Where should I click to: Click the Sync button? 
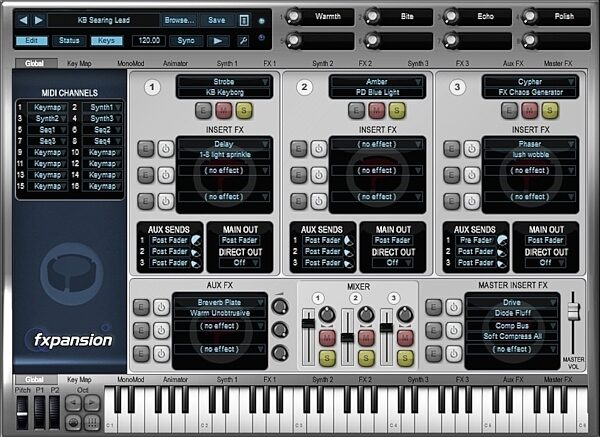click(186, 41)
